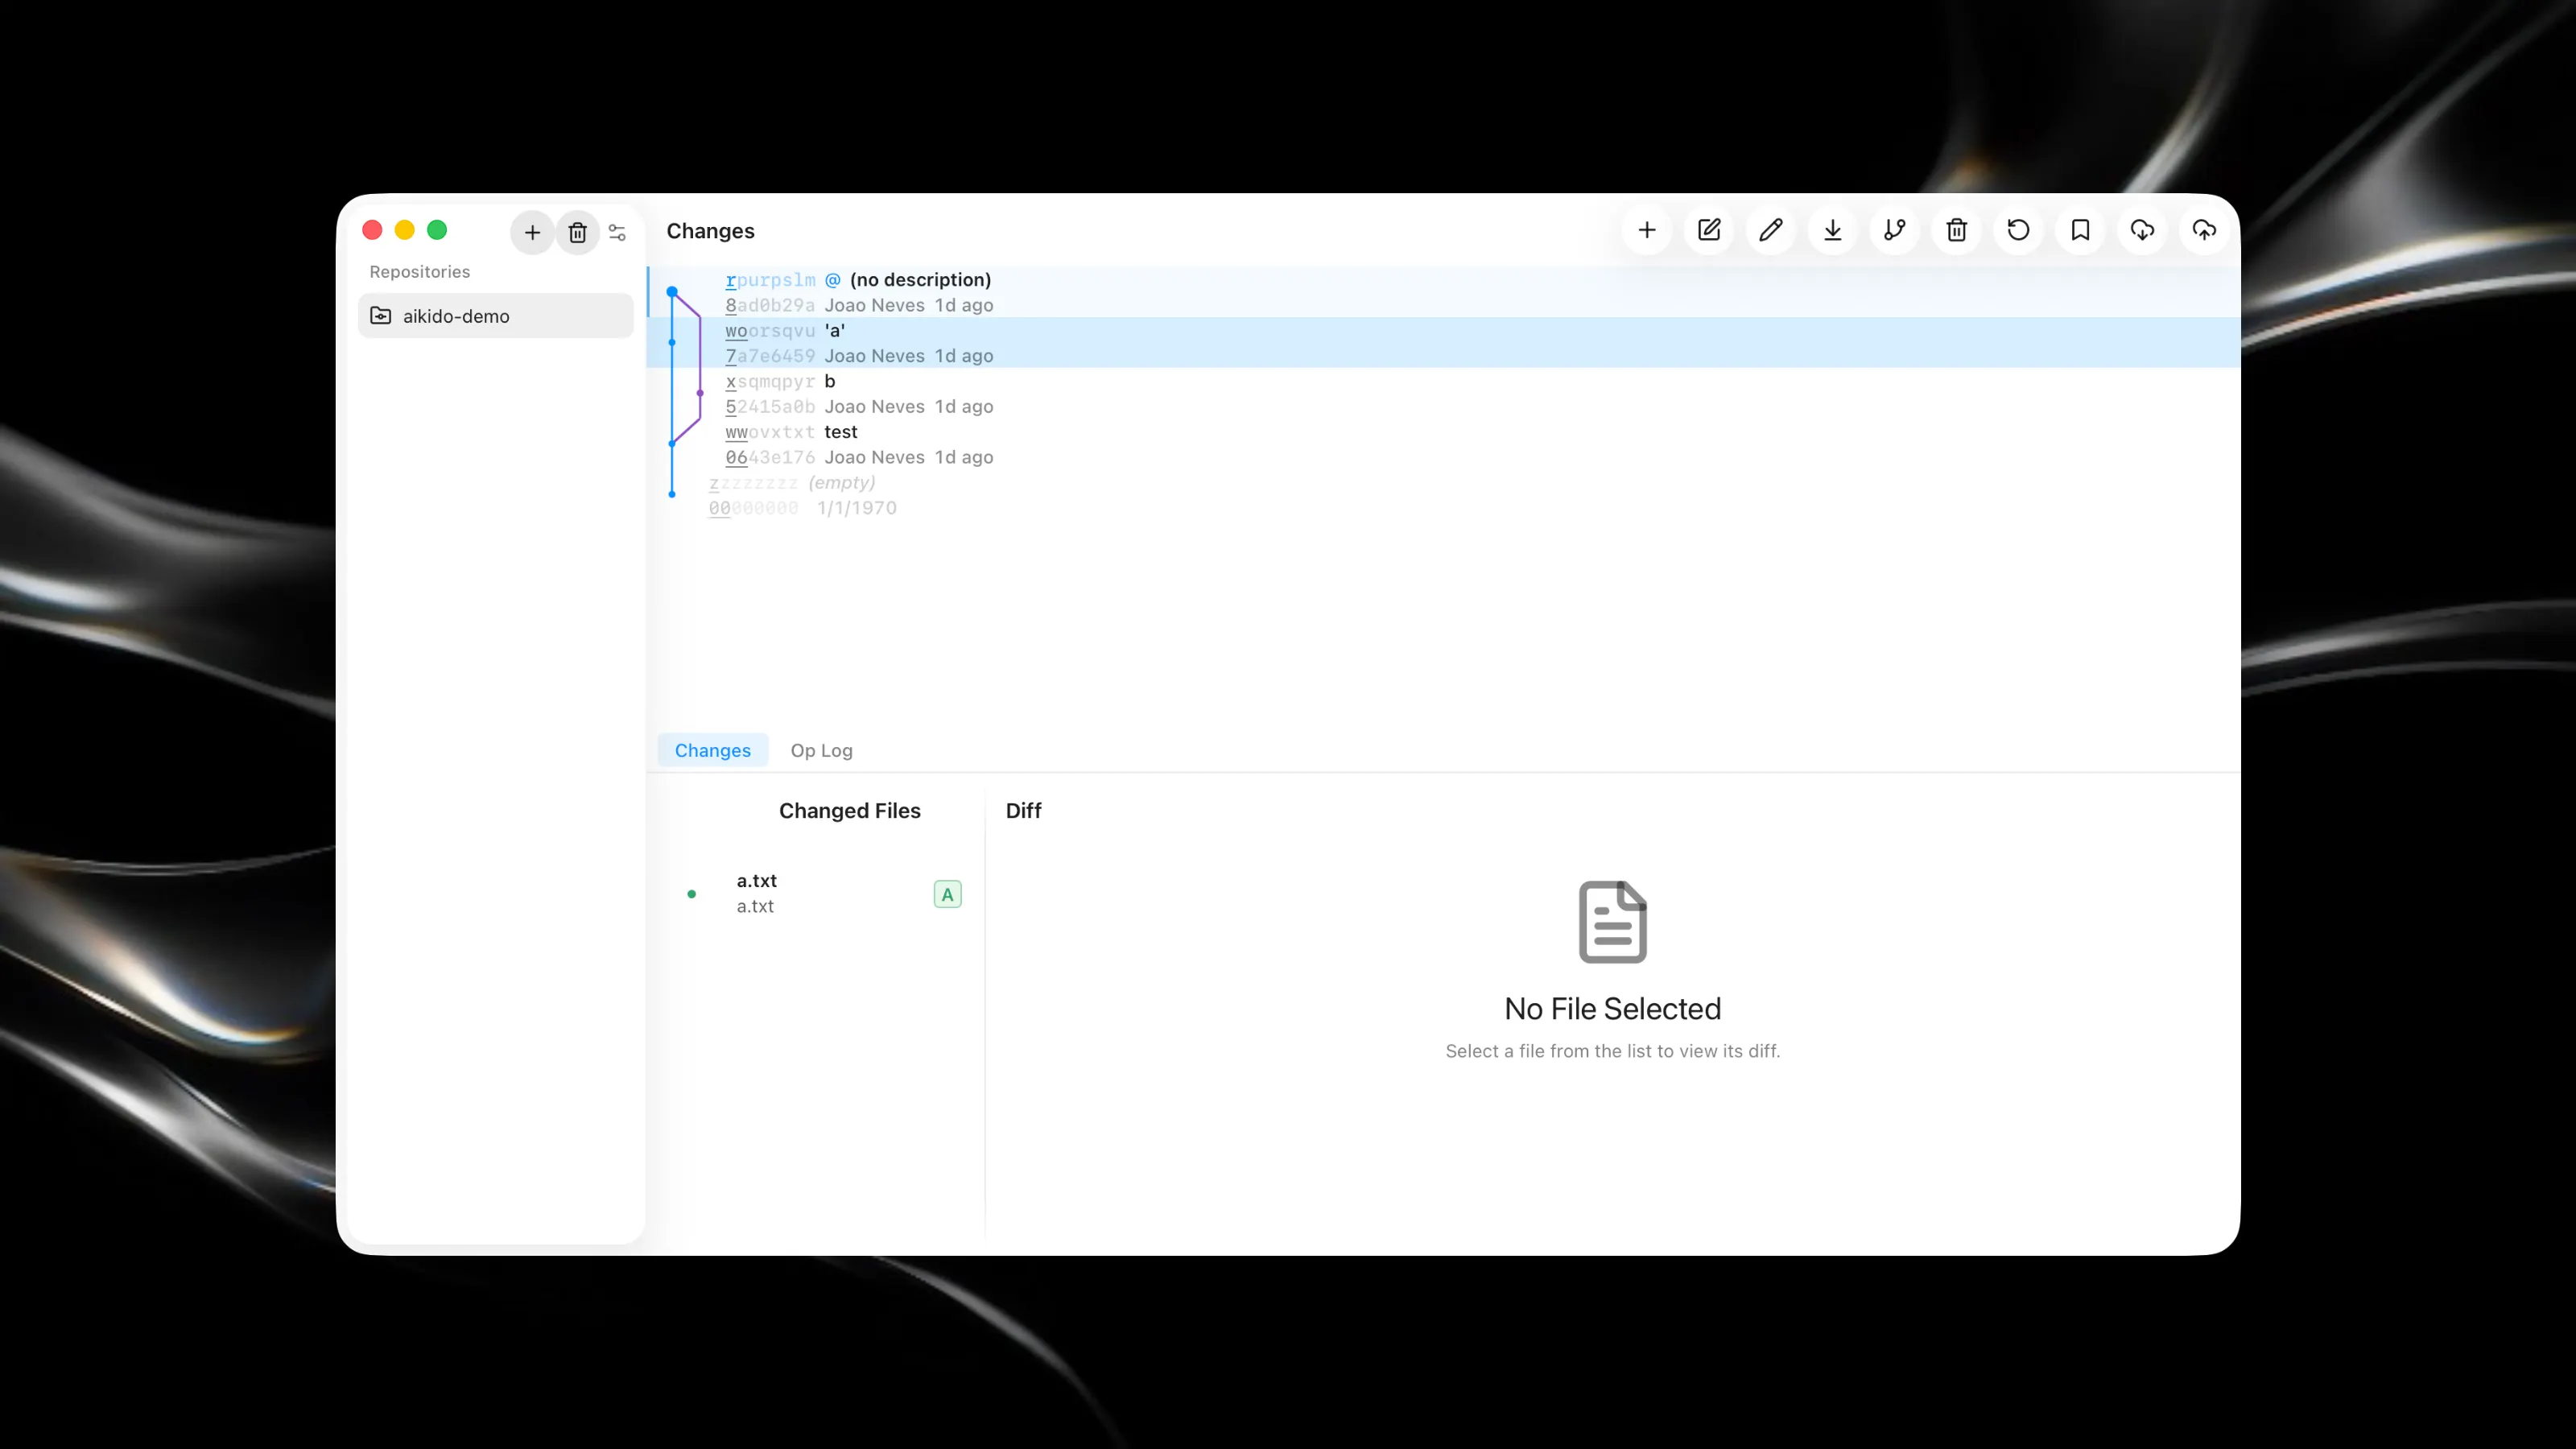Viewport: 2576px width, 1449px height.
Task: Switch to the Op Log tab
Action: 821,750
